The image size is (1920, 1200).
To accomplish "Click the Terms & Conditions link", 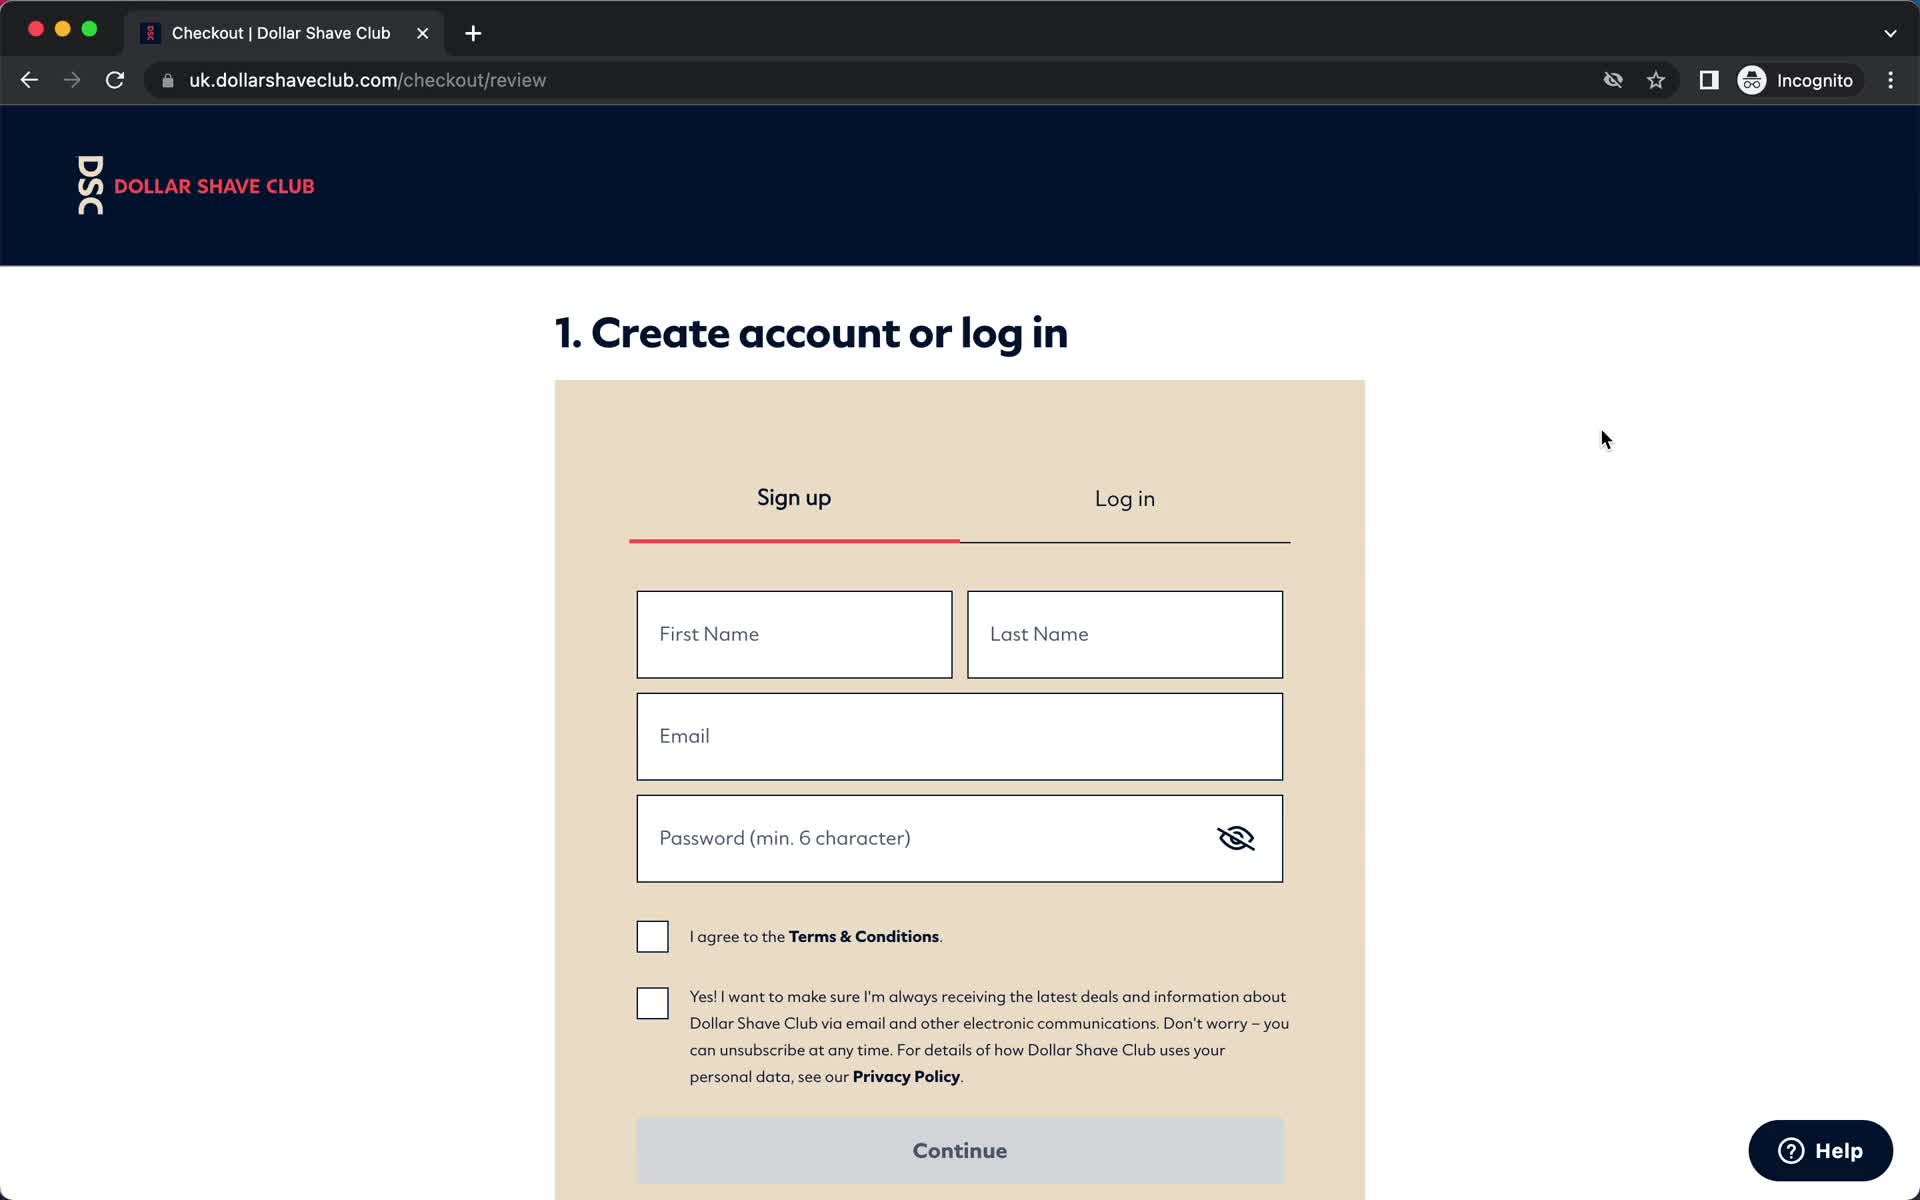I will tap(863, 936).
